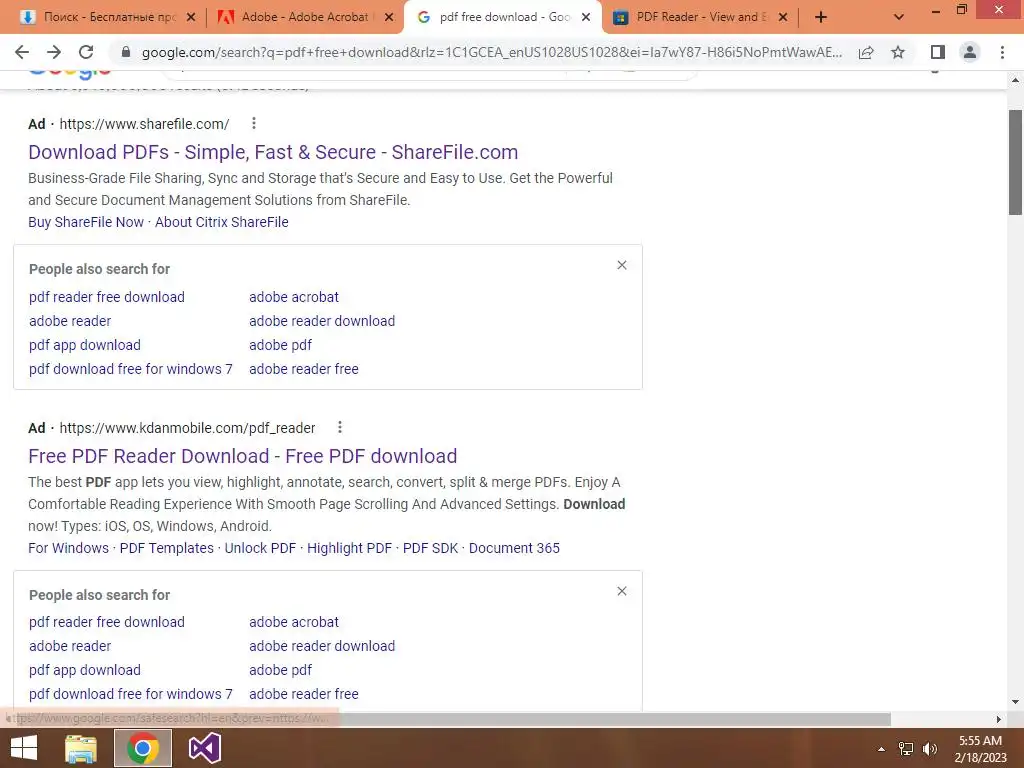
Task: Open Download PDFs ShareFile.com result
Action: point(273,152)
